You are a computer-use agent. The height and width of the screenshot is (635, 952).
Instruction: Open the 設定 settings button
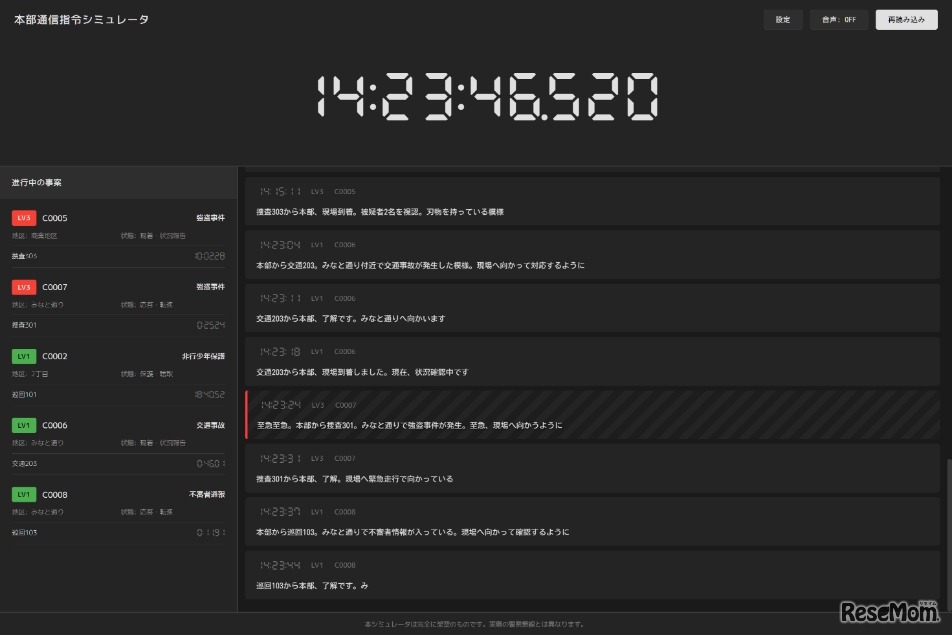coord(783,19)
